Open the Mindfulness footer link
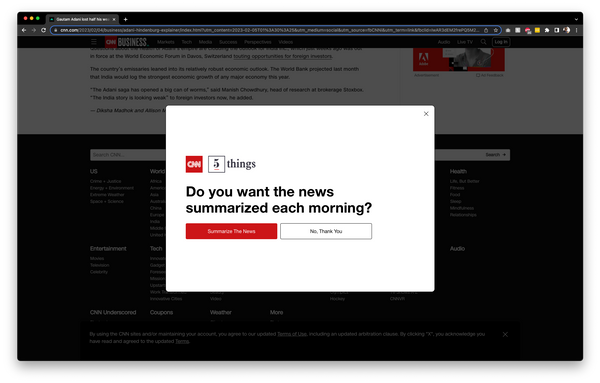Screen dimensions: 600x383 pyautogui.click(x=462, y=209)
